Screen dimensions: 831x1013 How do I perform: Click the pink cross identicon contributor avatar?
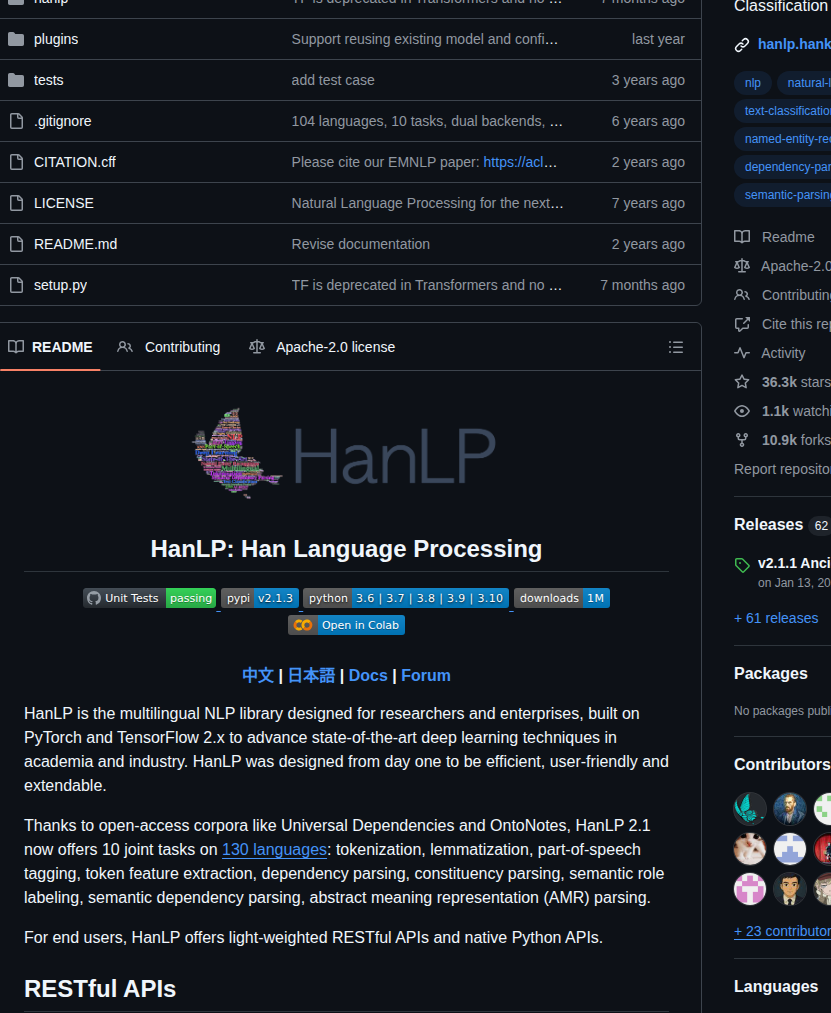point(750,889)
